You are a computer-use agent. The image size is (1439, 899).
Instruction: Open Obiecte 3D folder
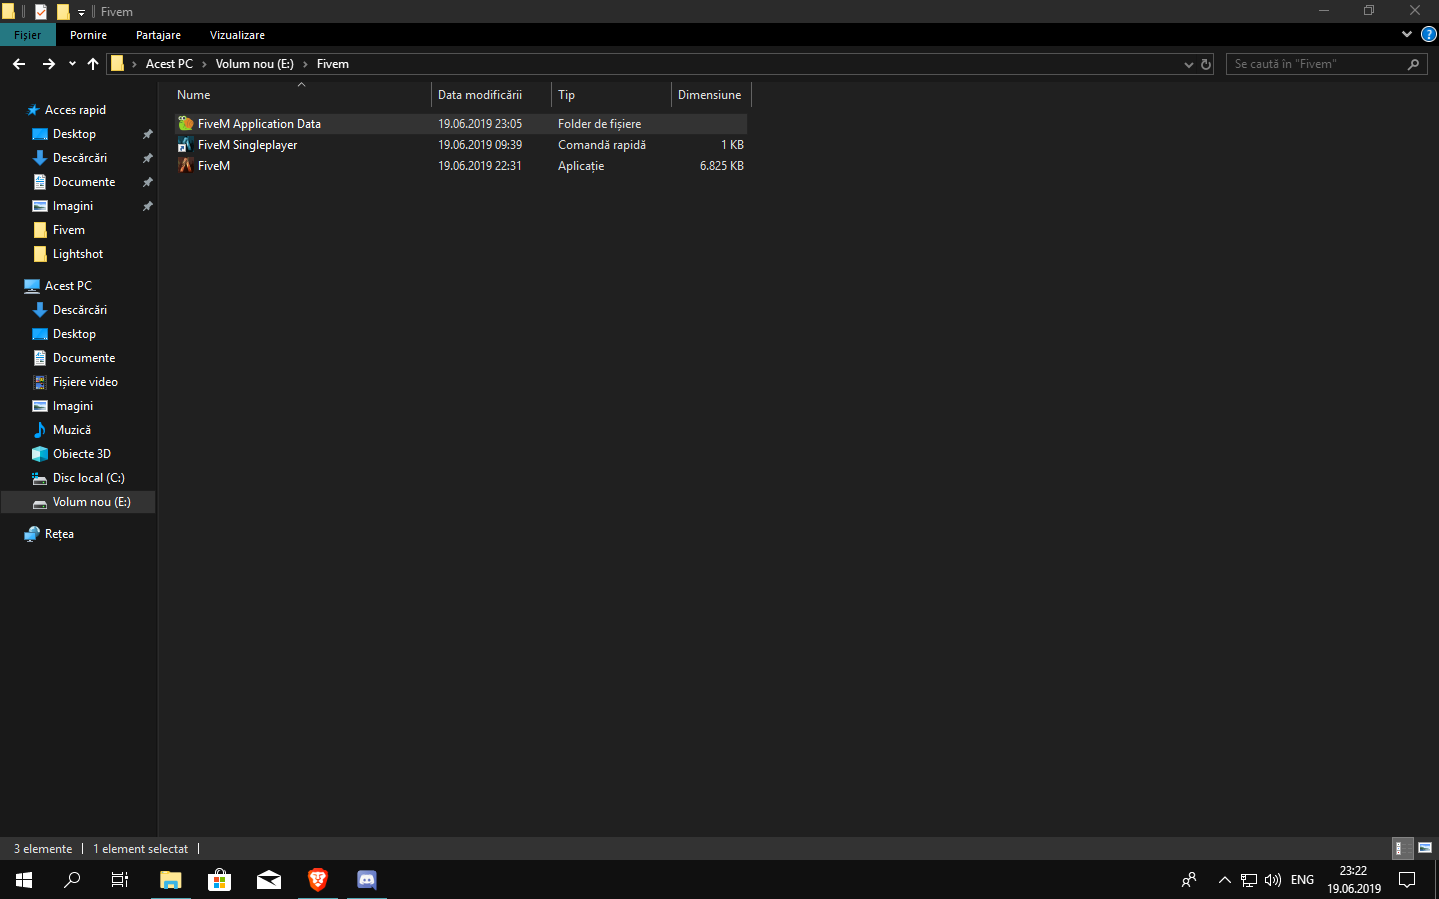(x=81, y=454)
